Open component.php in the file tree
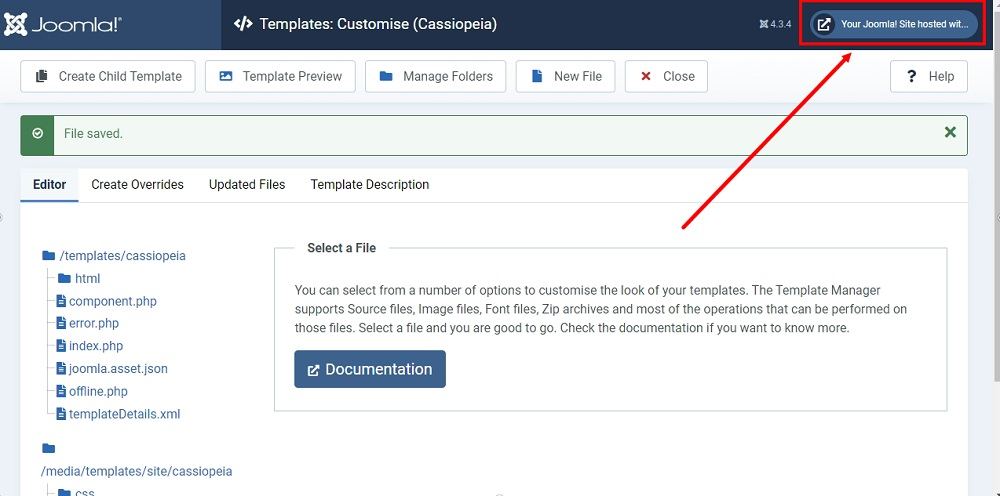Screen dimensions: 1000x496 coord(106,301)
